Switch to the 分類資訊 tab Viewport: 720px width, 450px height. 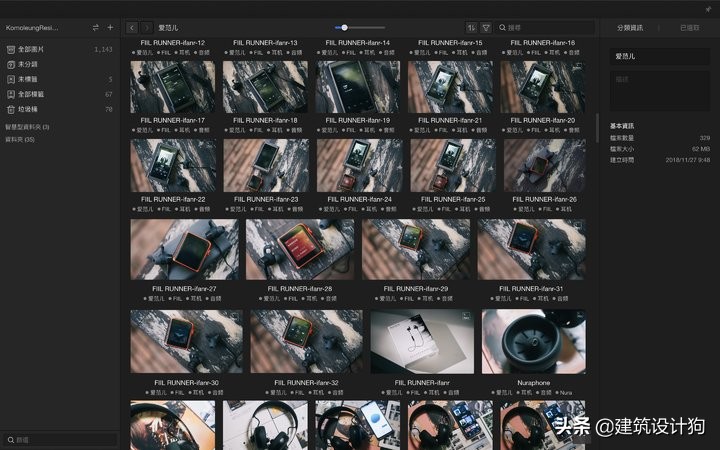tap(630, 28)
